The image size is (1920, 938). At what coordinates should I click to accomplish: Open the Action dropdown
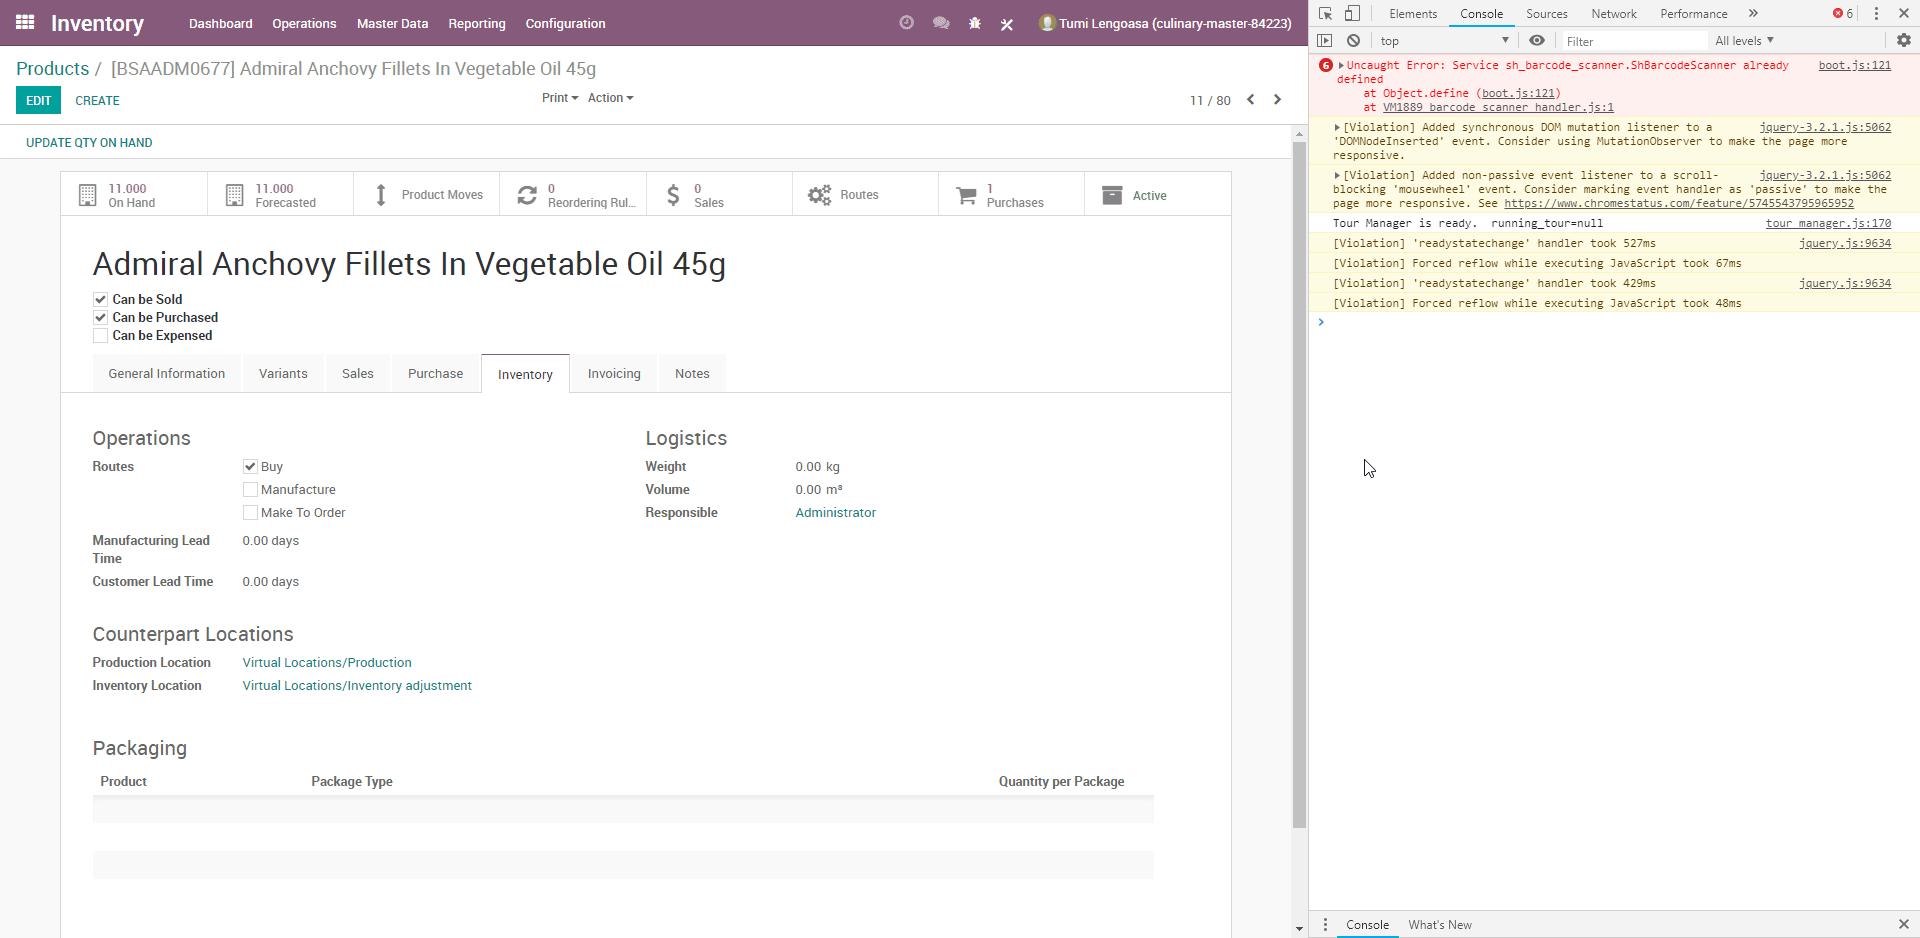click(610, 98)
